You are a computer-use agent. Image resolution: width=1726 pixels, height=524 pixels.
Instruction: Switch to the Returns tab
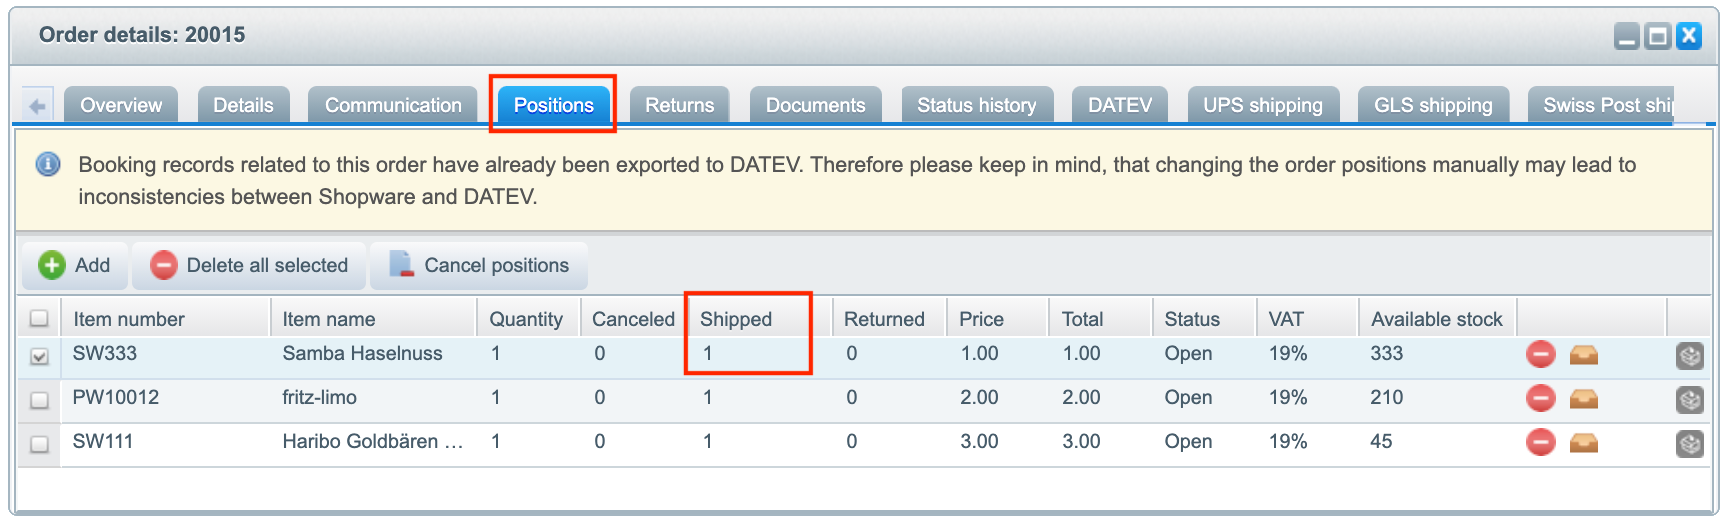pos(679,105)
